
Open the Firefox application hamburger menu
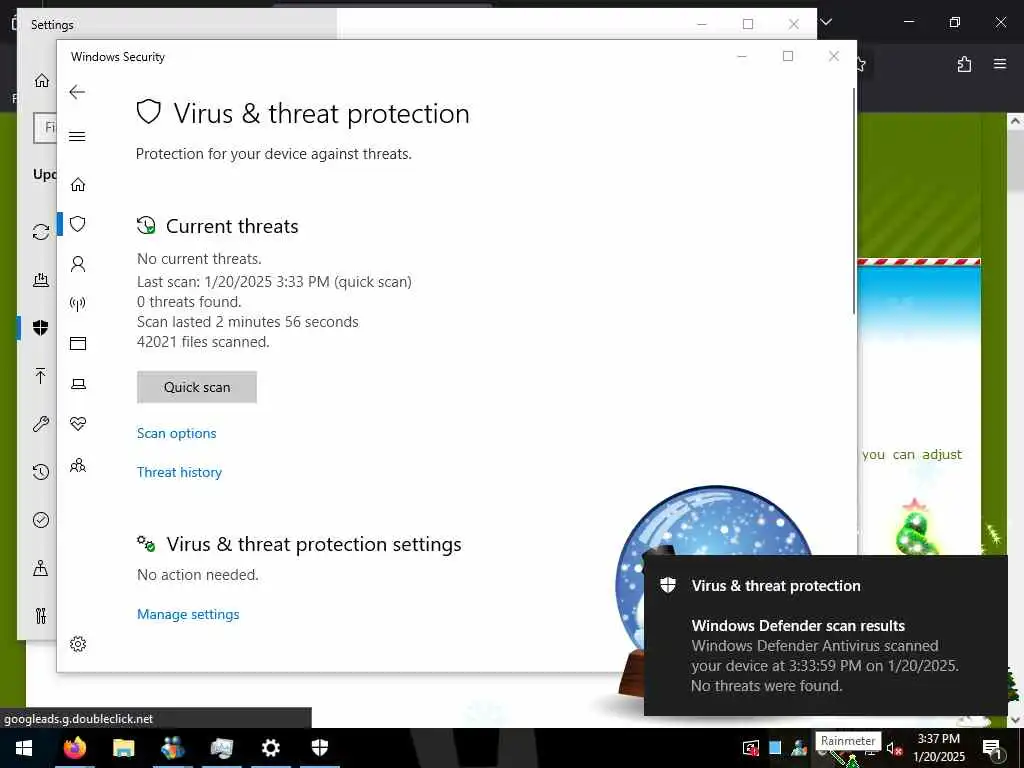coord(1000,64)
